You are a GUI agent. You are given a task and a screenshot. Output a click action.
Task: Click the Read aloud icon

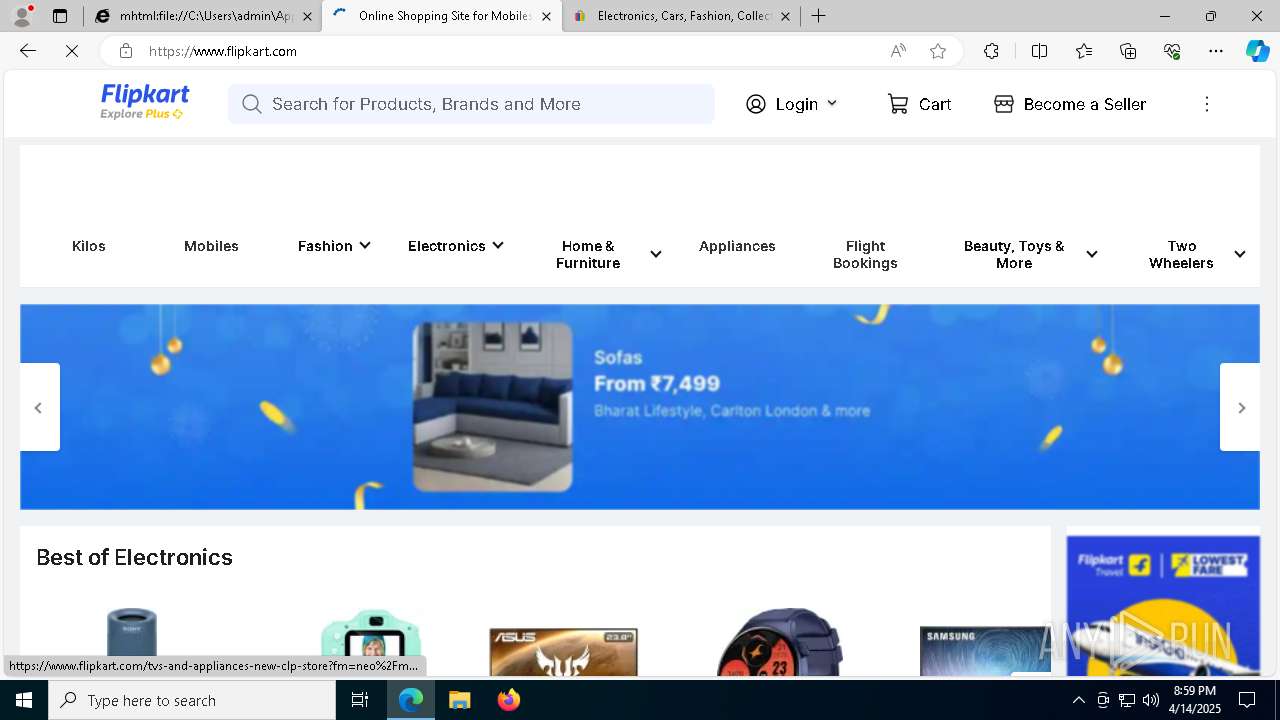pyautogui.click(x=898, y=51)
